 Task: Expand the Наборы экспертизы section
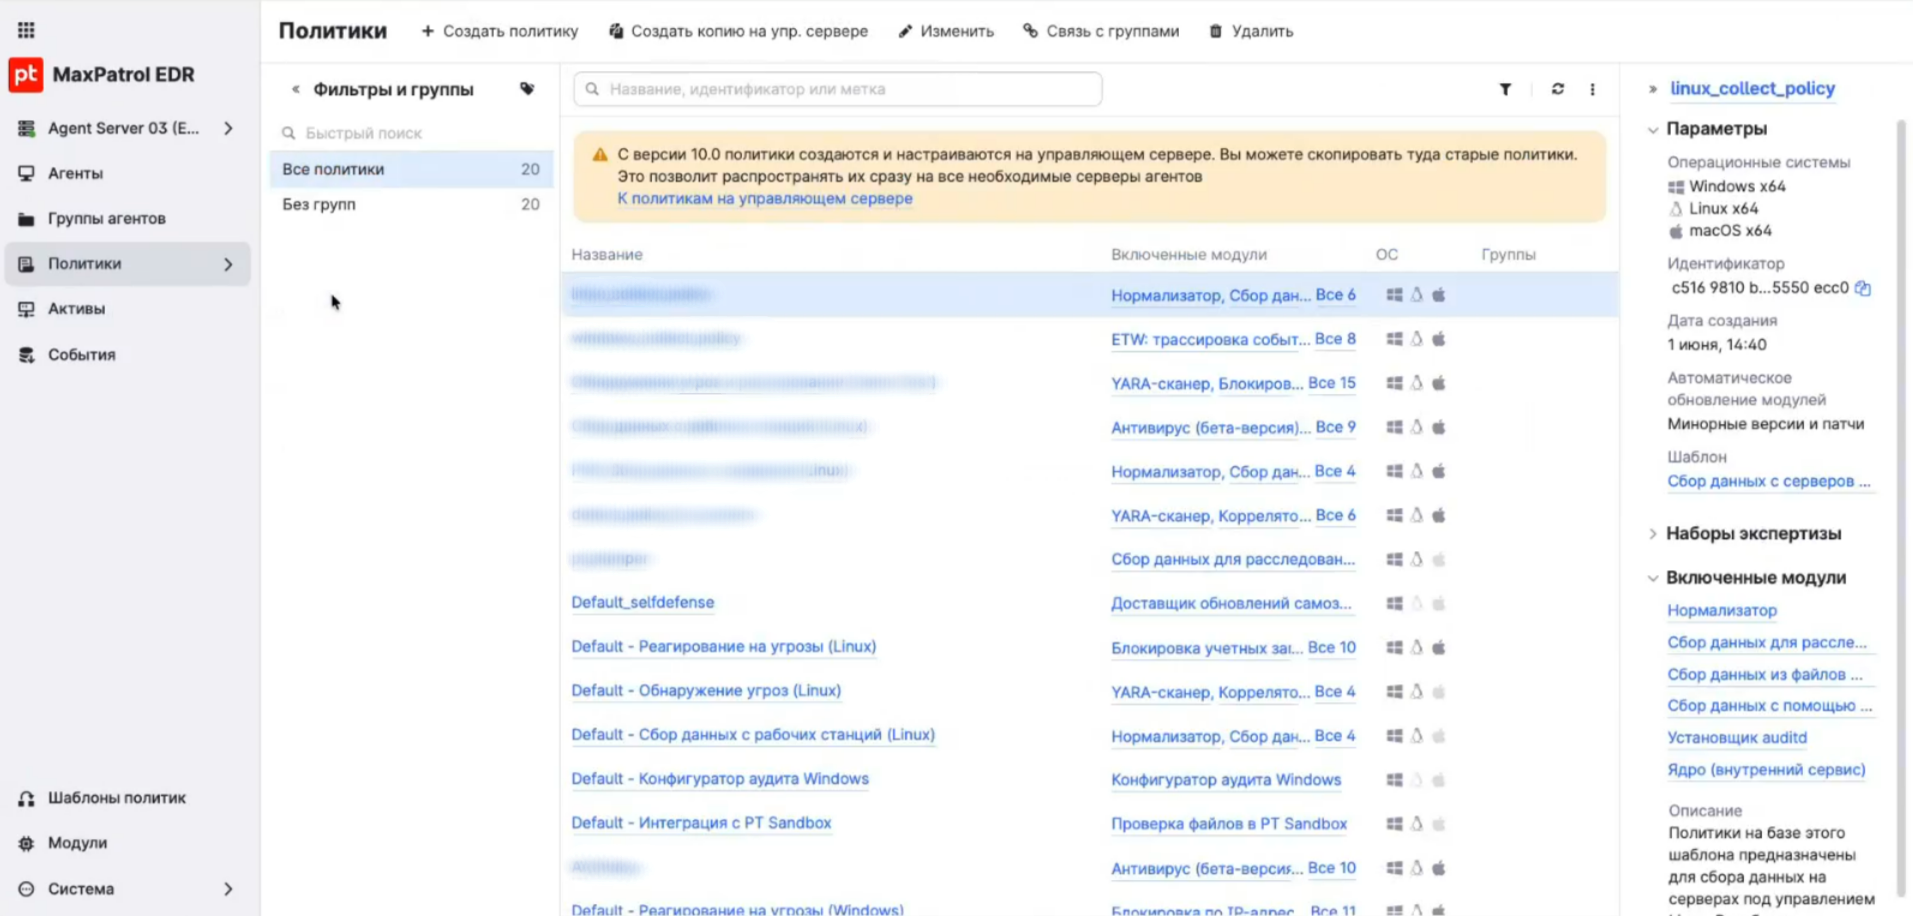point(1653,534)
